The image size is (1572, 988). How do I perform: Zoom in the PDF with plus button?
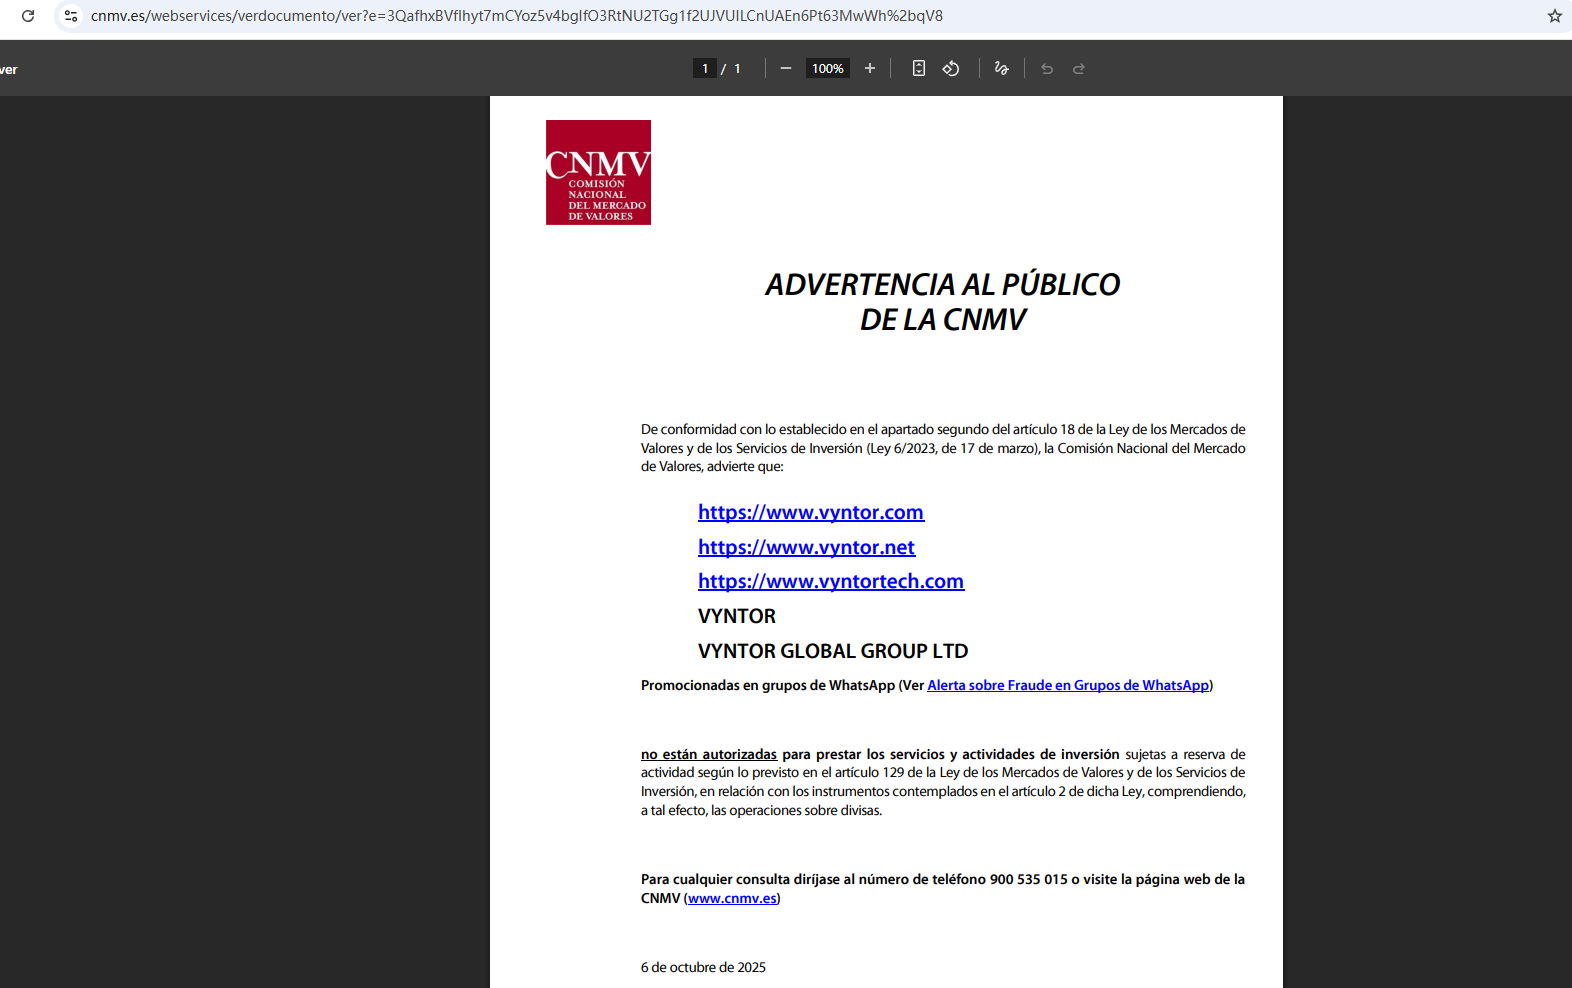(870, 68)
